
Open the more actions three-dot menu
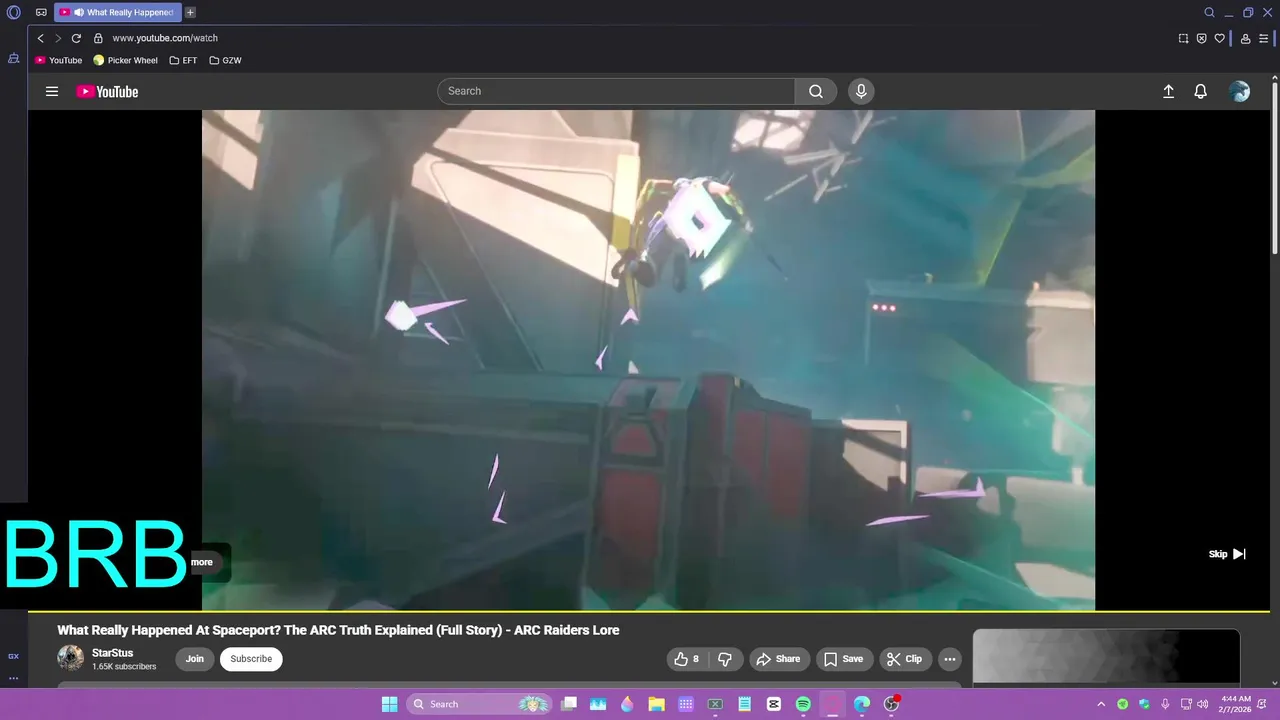(x=950, y=659)
